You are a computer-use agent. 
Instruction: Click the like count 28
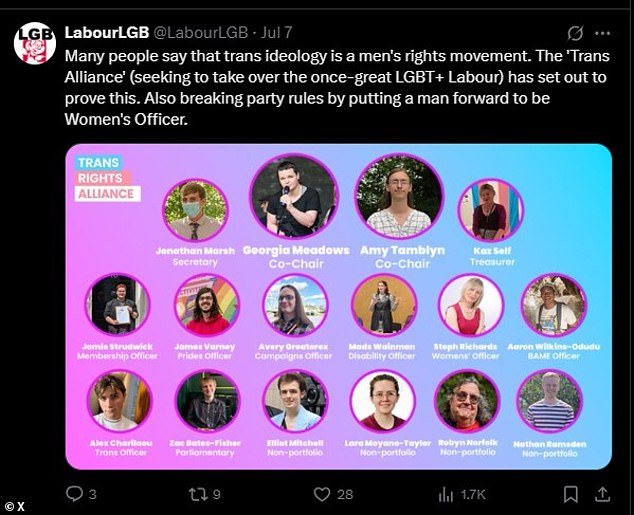point(345,494)
